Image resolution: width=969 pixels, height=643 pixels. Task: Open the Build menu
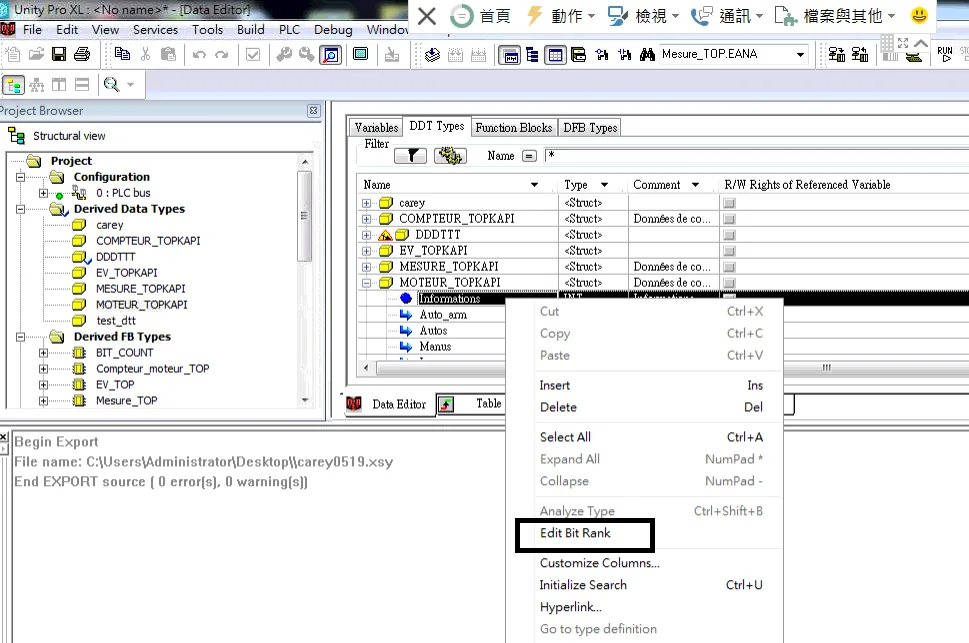coord(250,30)
